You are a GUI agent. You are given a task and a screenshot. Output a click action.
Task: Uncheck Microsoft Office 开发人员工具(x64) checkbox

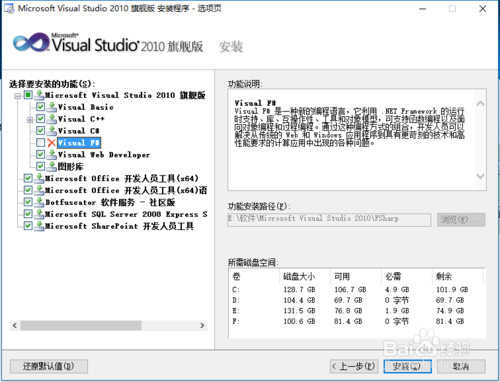(28, 178)
